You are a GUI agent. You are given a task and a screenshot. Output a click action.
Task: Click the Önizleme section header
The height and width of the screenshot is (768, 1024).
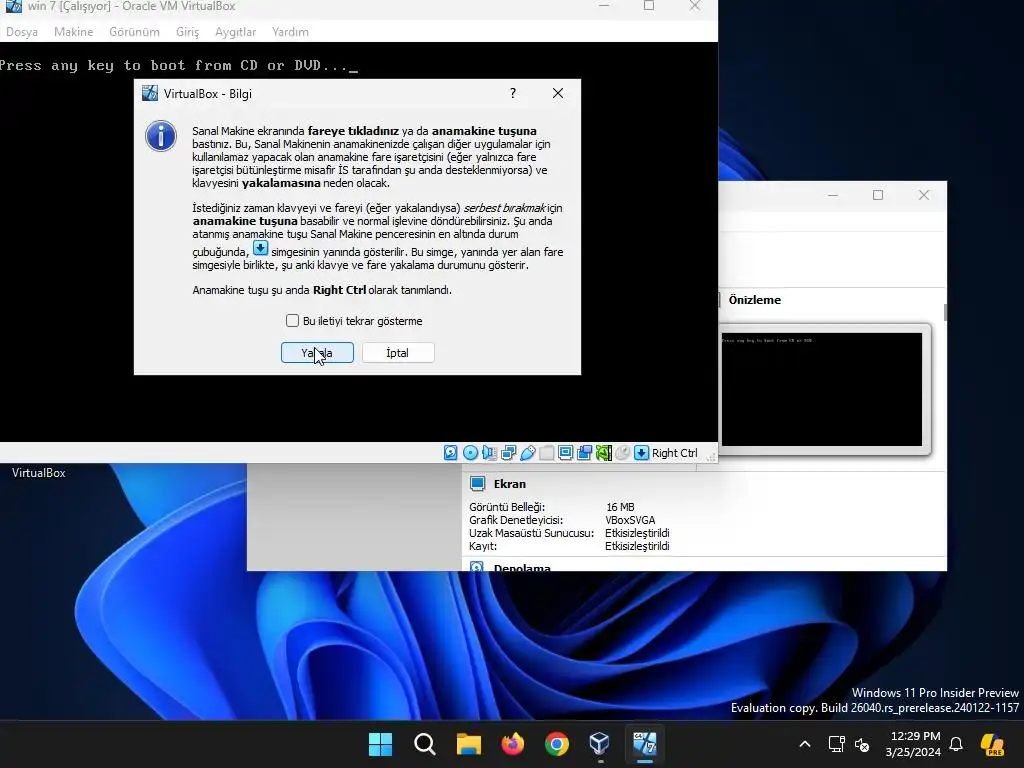point(754,300)
